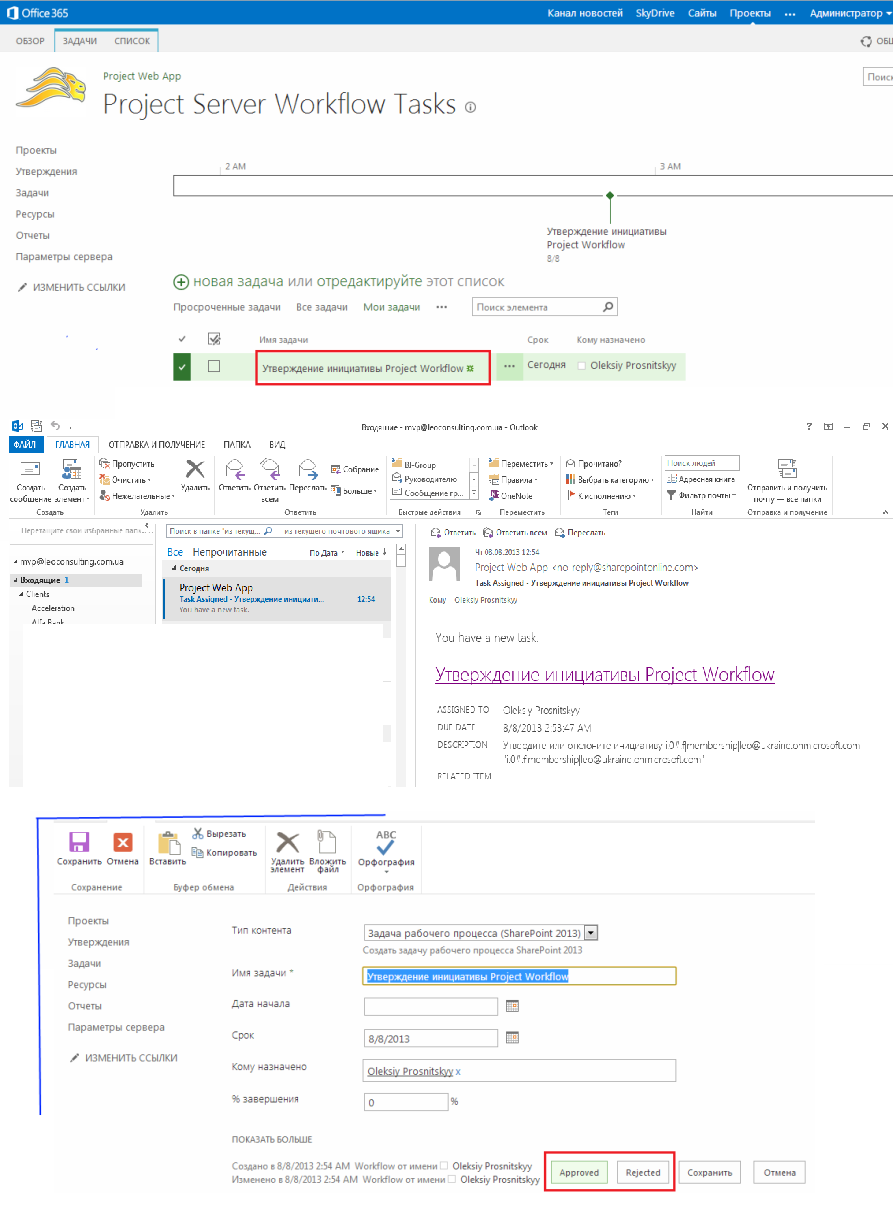Viewport: 893px width, 1214px height.
Task: Tick the checkbox in the task row
Action: [214, 367]
